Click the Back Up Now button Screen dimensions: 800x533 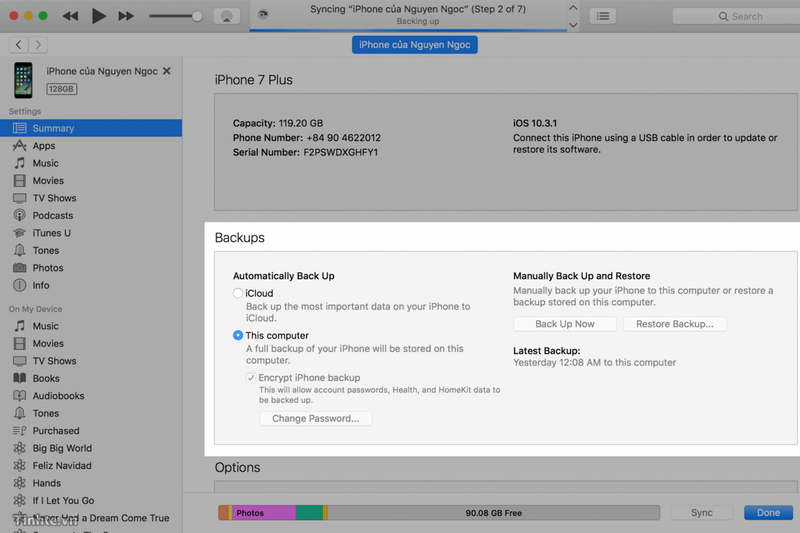(x=565, y=324)
